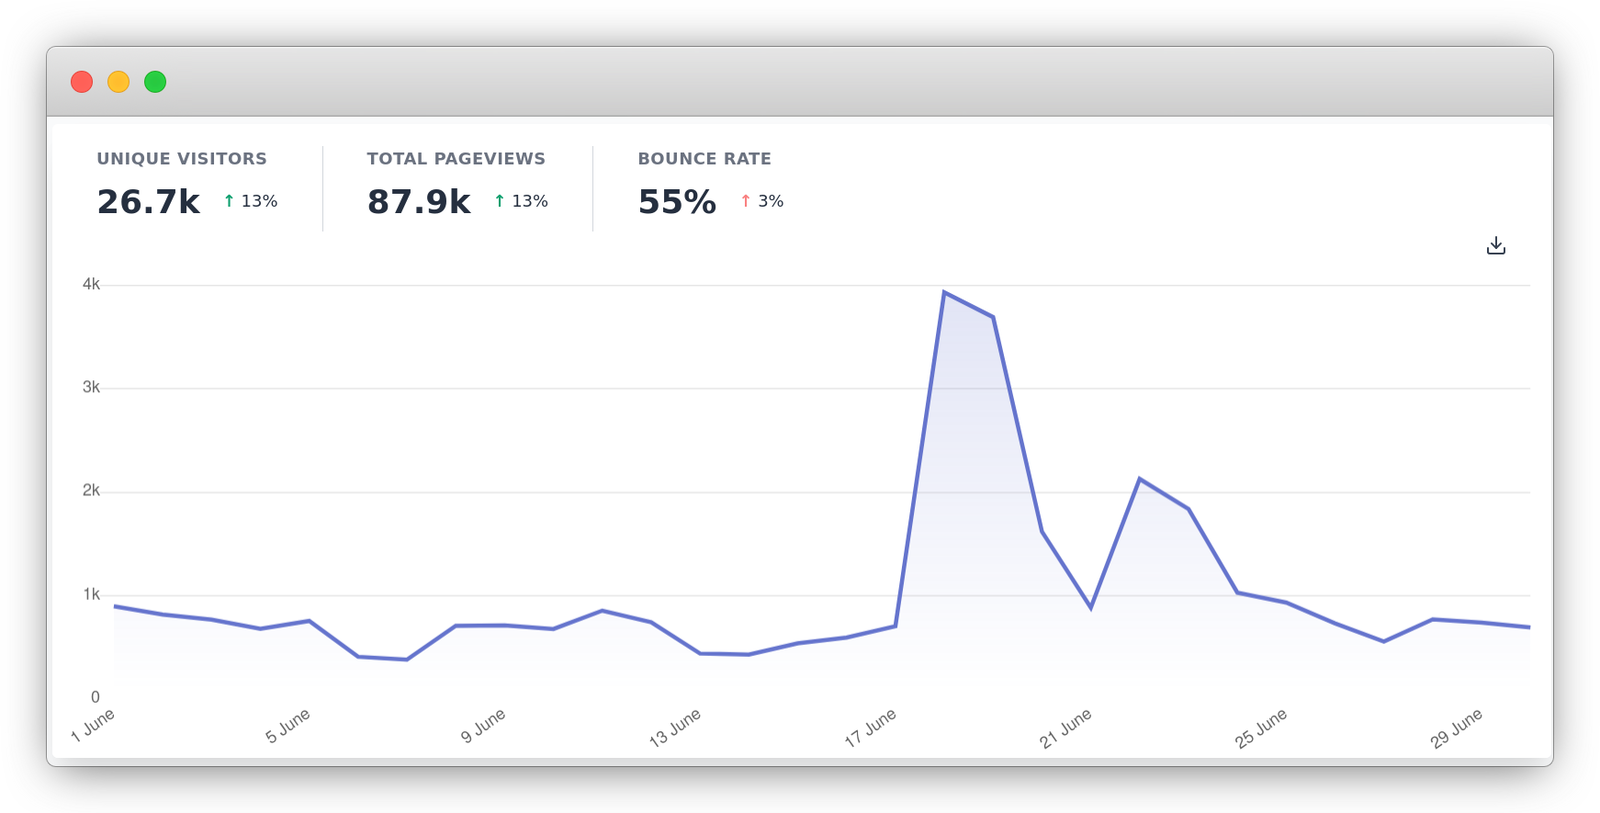Click the 26.7k unique visitors value
Image resolution: width=1600 pixels, height=813 pixels.
148,202
